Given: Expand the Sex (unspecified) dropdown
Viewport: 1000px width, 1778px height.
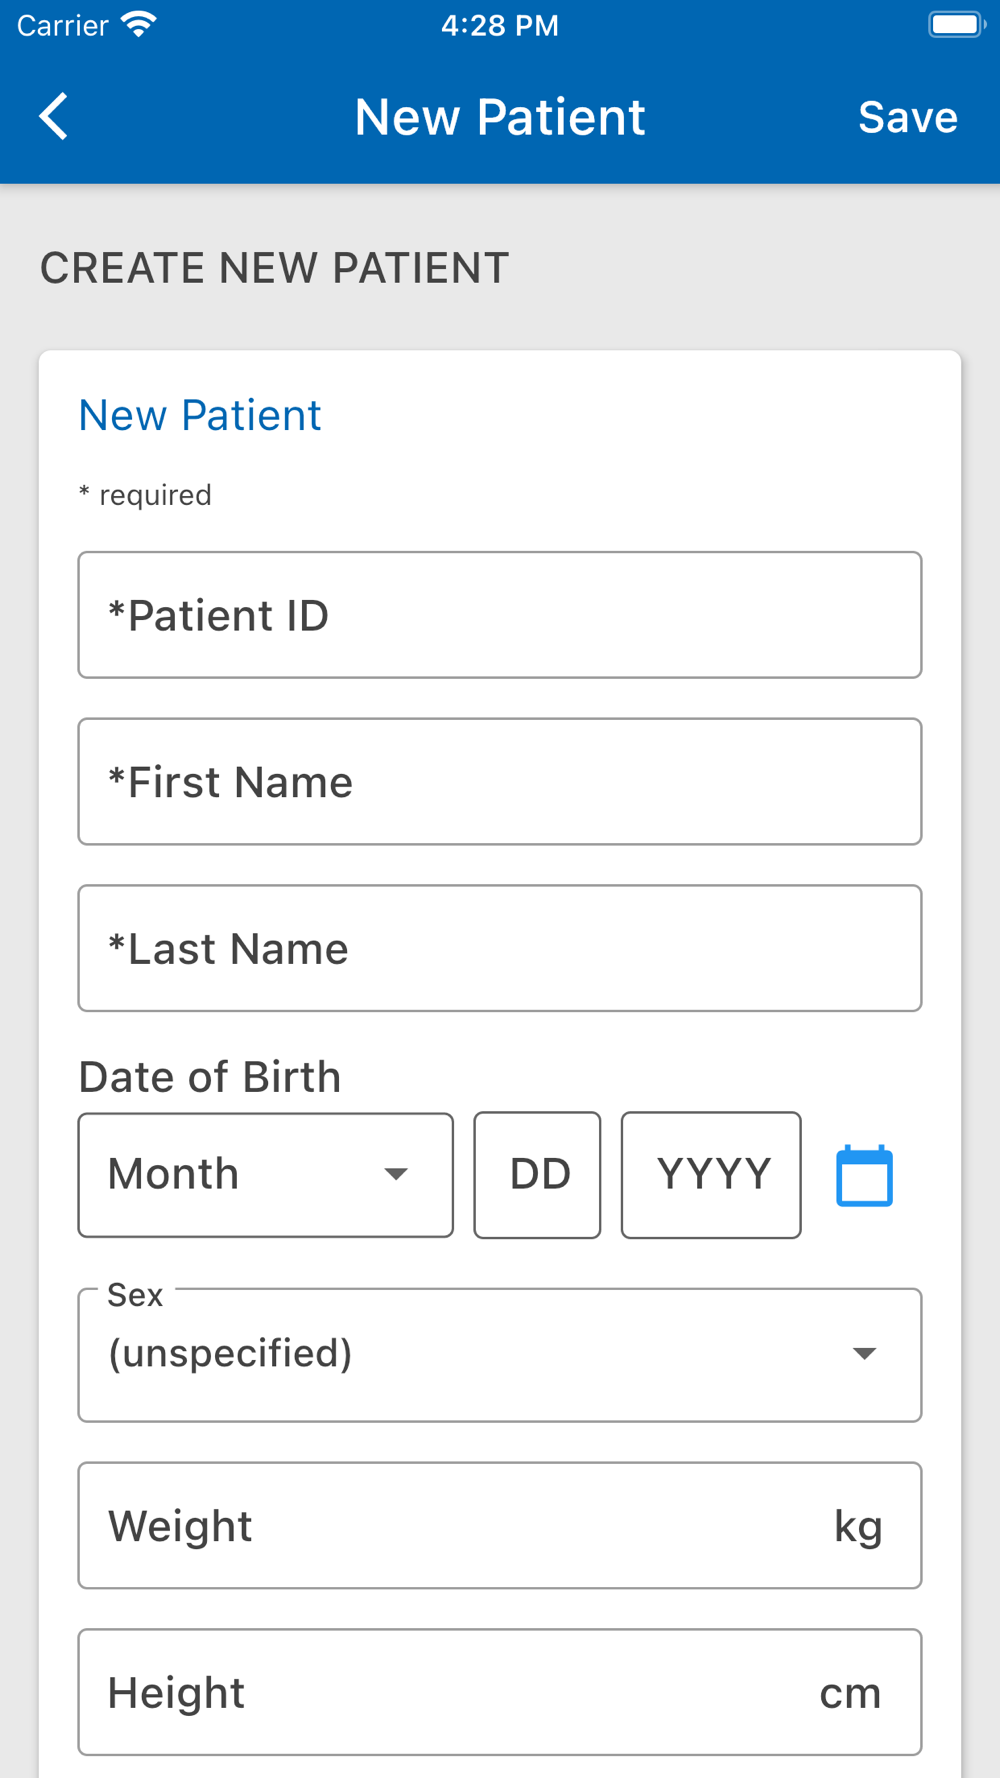Looking at the screenshot, I should pyautogui.click(x=499, y=1355).
